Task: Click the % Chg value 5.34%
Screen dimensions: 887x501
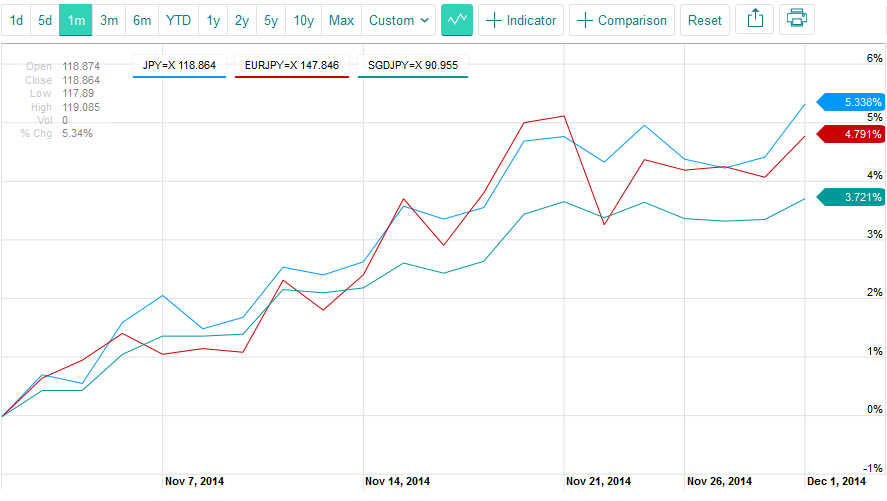Action: coord(77,133)
